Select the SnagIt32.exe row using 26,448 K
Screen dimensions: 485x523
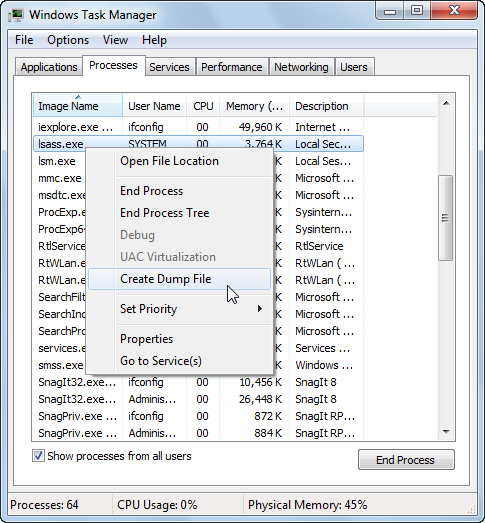(198, 399)
